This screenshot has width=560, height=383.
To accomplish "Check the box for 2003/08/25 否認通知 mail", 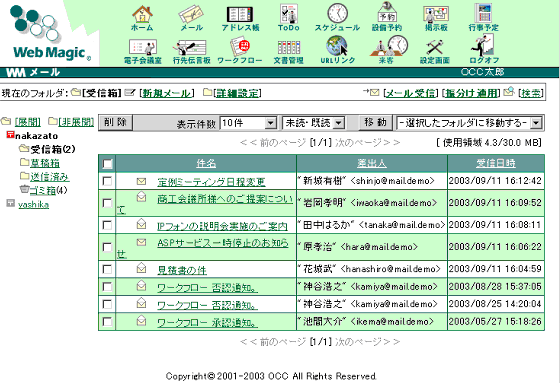I will [107, 304].
